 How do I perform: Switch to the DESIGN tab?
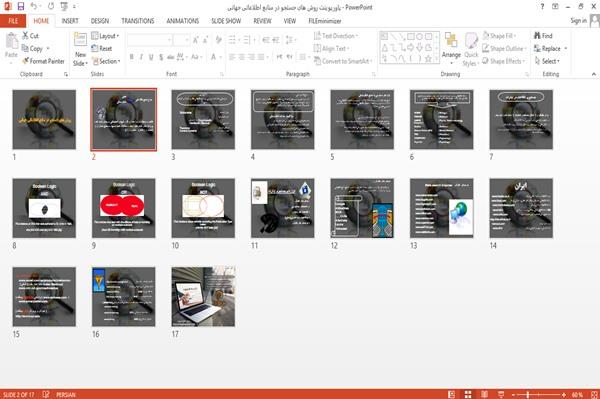[x=100, y=21]
